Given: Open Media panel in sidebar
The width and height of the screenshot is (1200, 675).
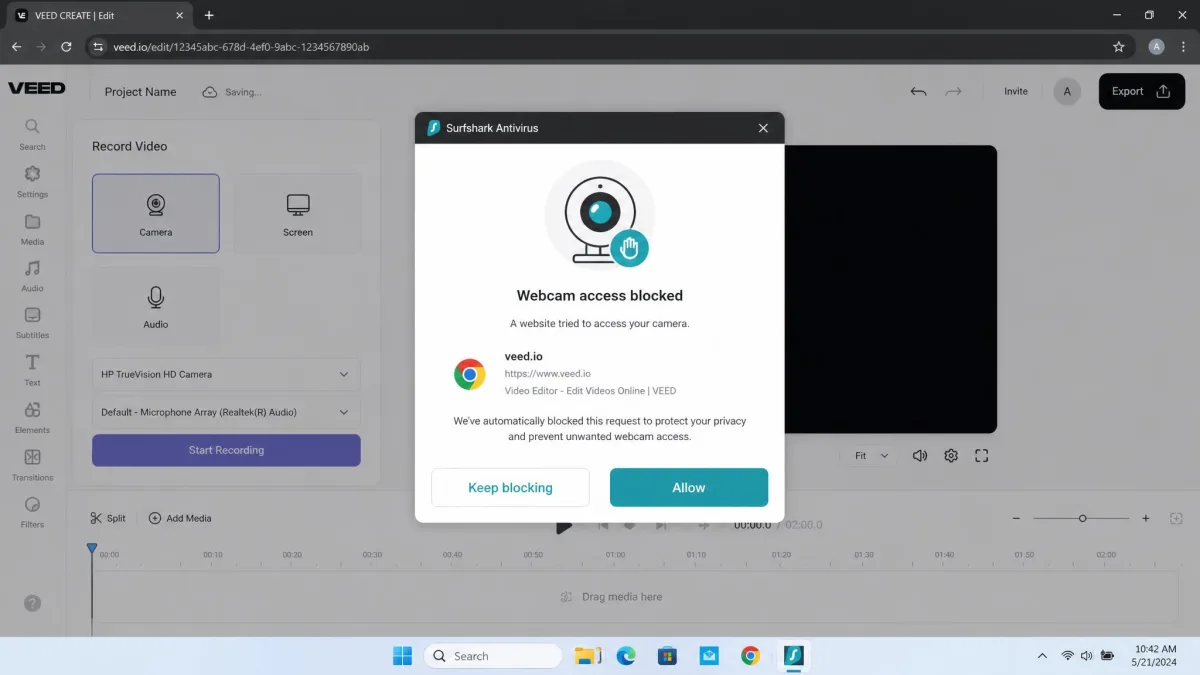Looking at the screenshot, I should point(32,228).
